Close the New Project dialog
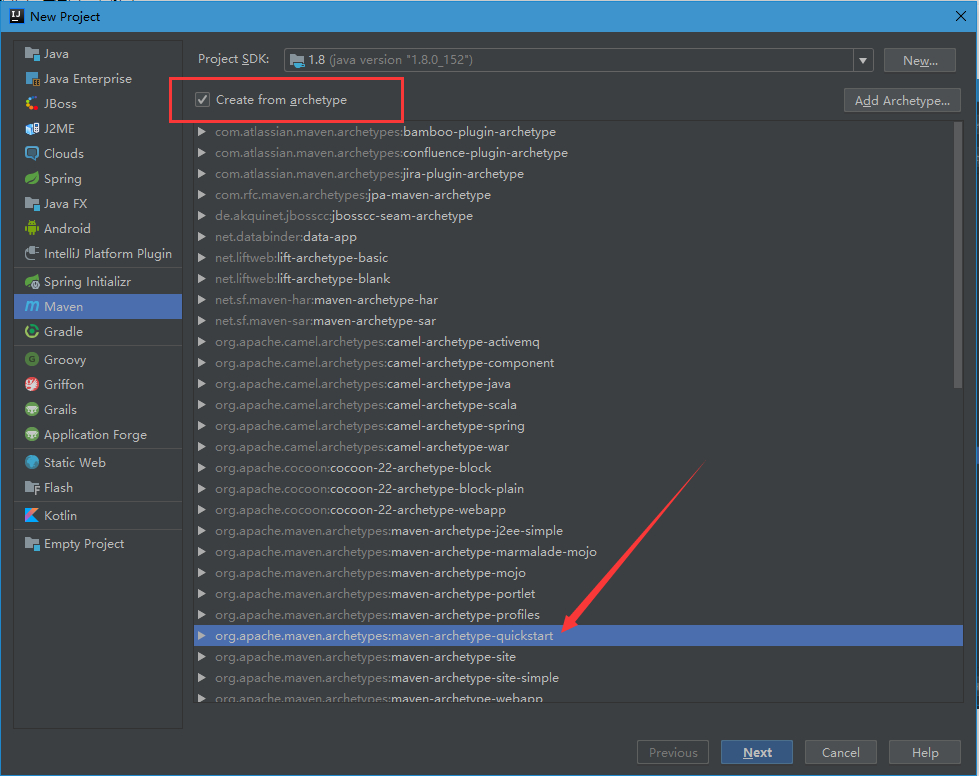The width and height of the screenshot is (979, 776). (x=961, y=16)
